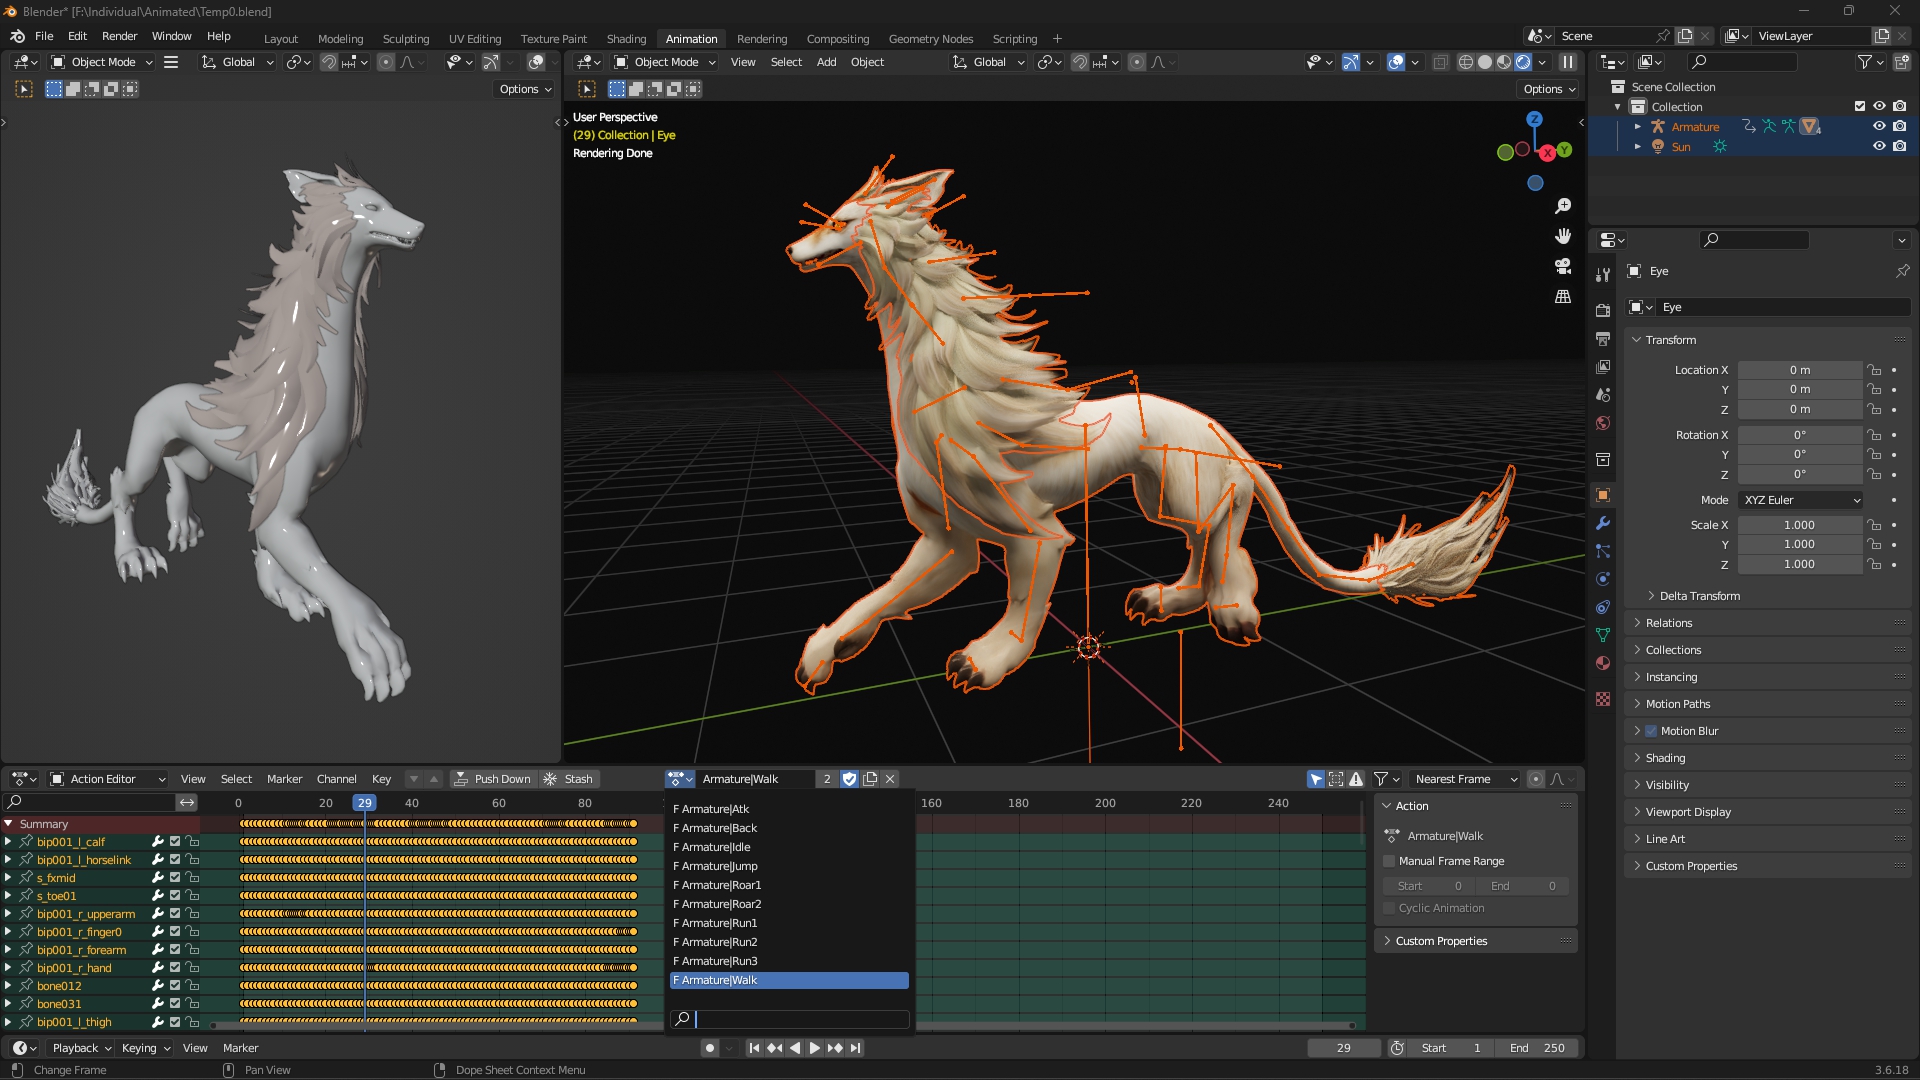
Task: Click the End frame 250 field
Action: click(x=1538, y=1048)
